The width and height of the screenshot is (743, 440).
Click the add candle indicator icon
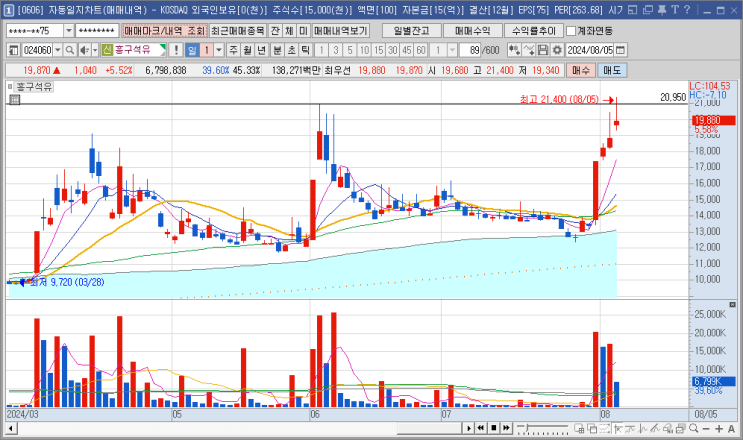click(x=514, y=50)
